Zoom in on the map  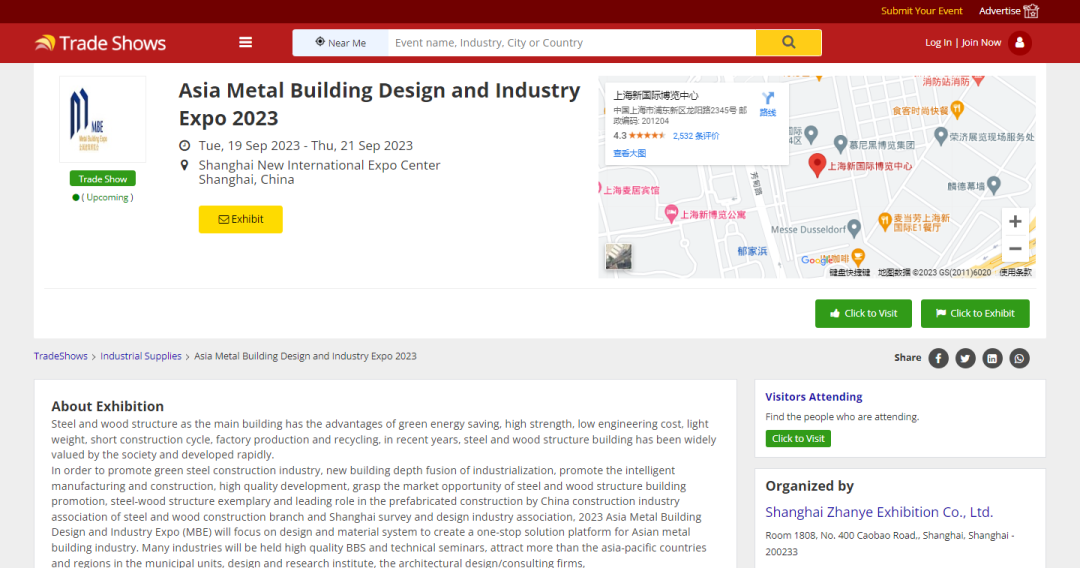[x=1015, y=222]
